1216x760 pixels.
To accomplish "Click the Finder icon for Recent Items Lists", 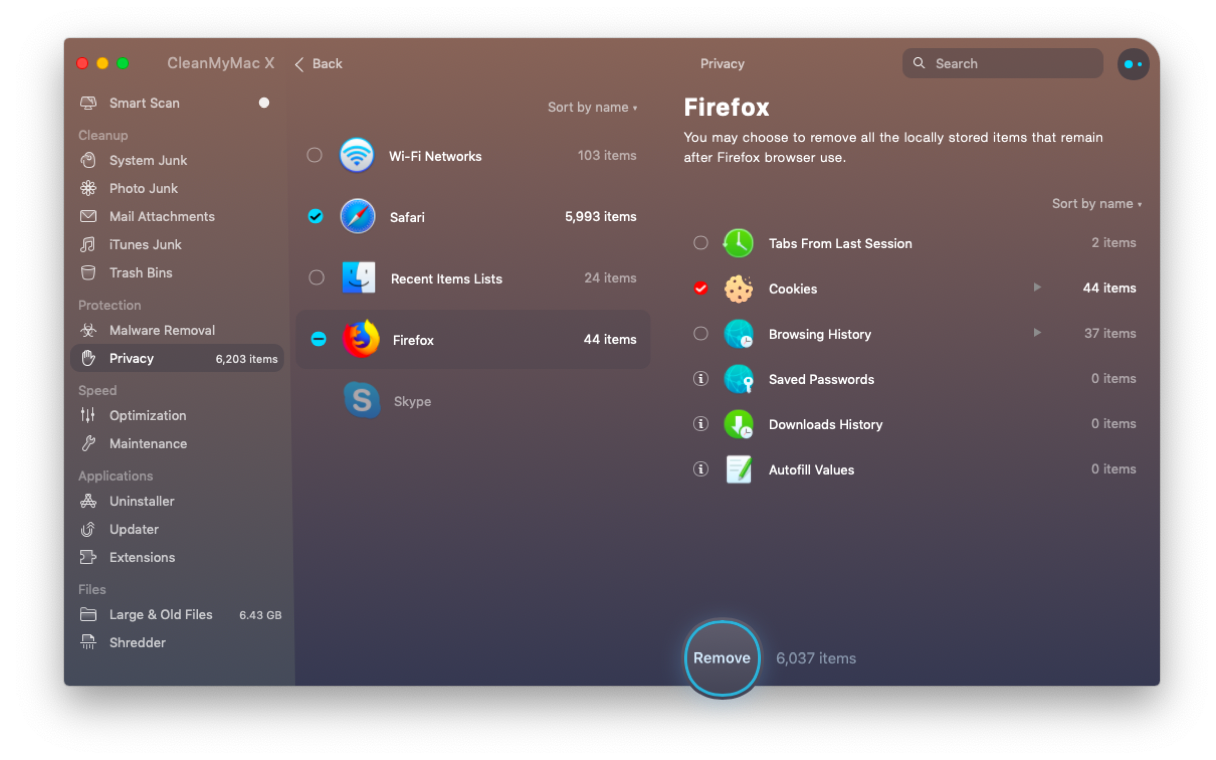I will (x=358, y=278).
